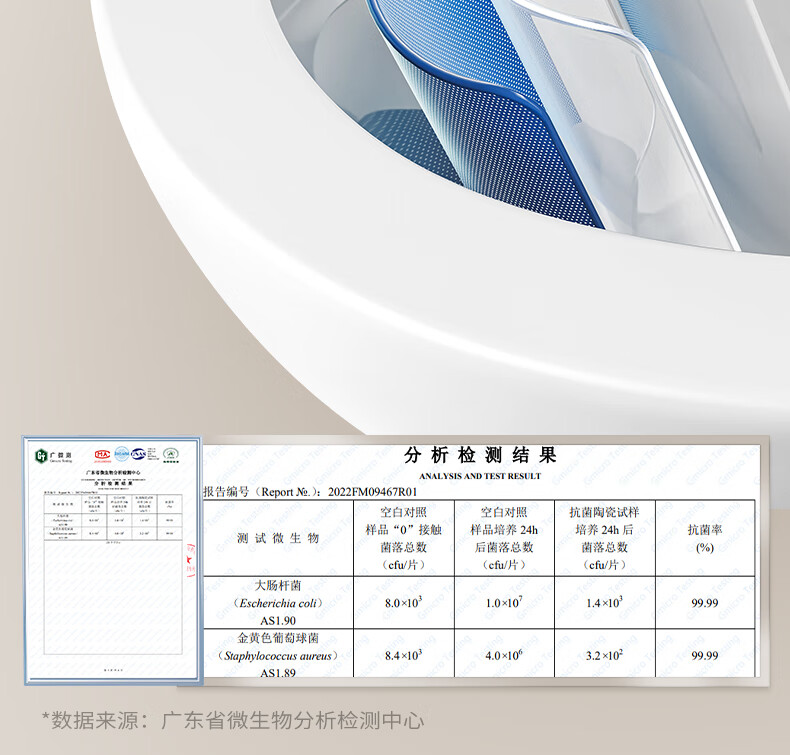The width and height of the screenshot is (790, 755).
Task: Click the 大肠杆菌 Escherichia coli row label
Action: tap(278, 603)
